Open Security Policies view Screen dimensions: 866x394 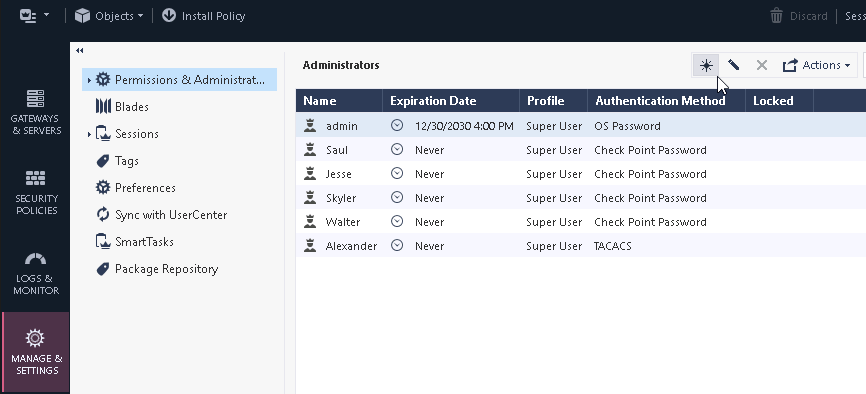pyautogui.click(x=36, y=192)
